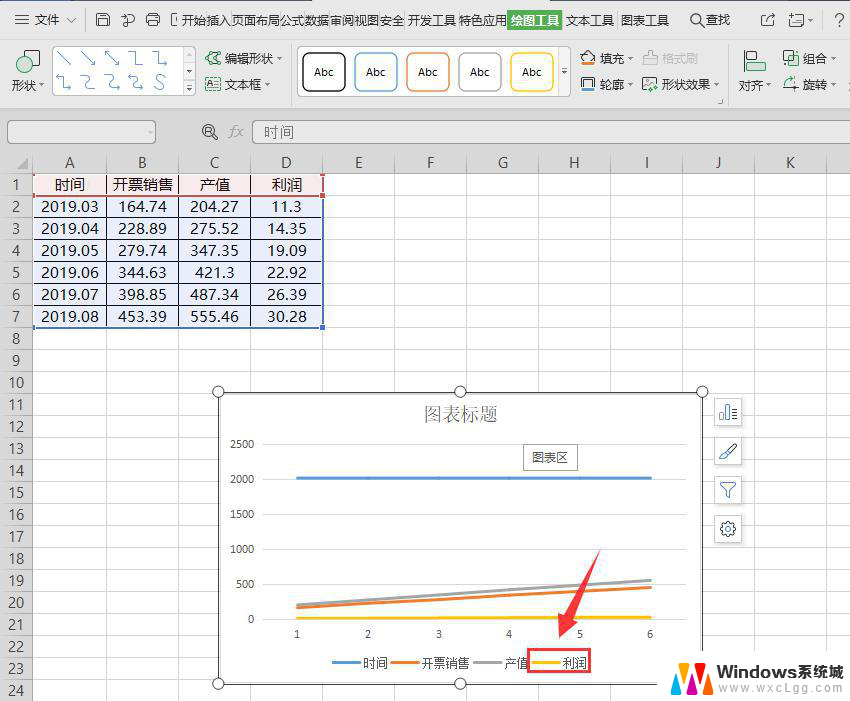Switch to the 图表工具 tab
Screen dimensions: 850x701
(645, 21)
